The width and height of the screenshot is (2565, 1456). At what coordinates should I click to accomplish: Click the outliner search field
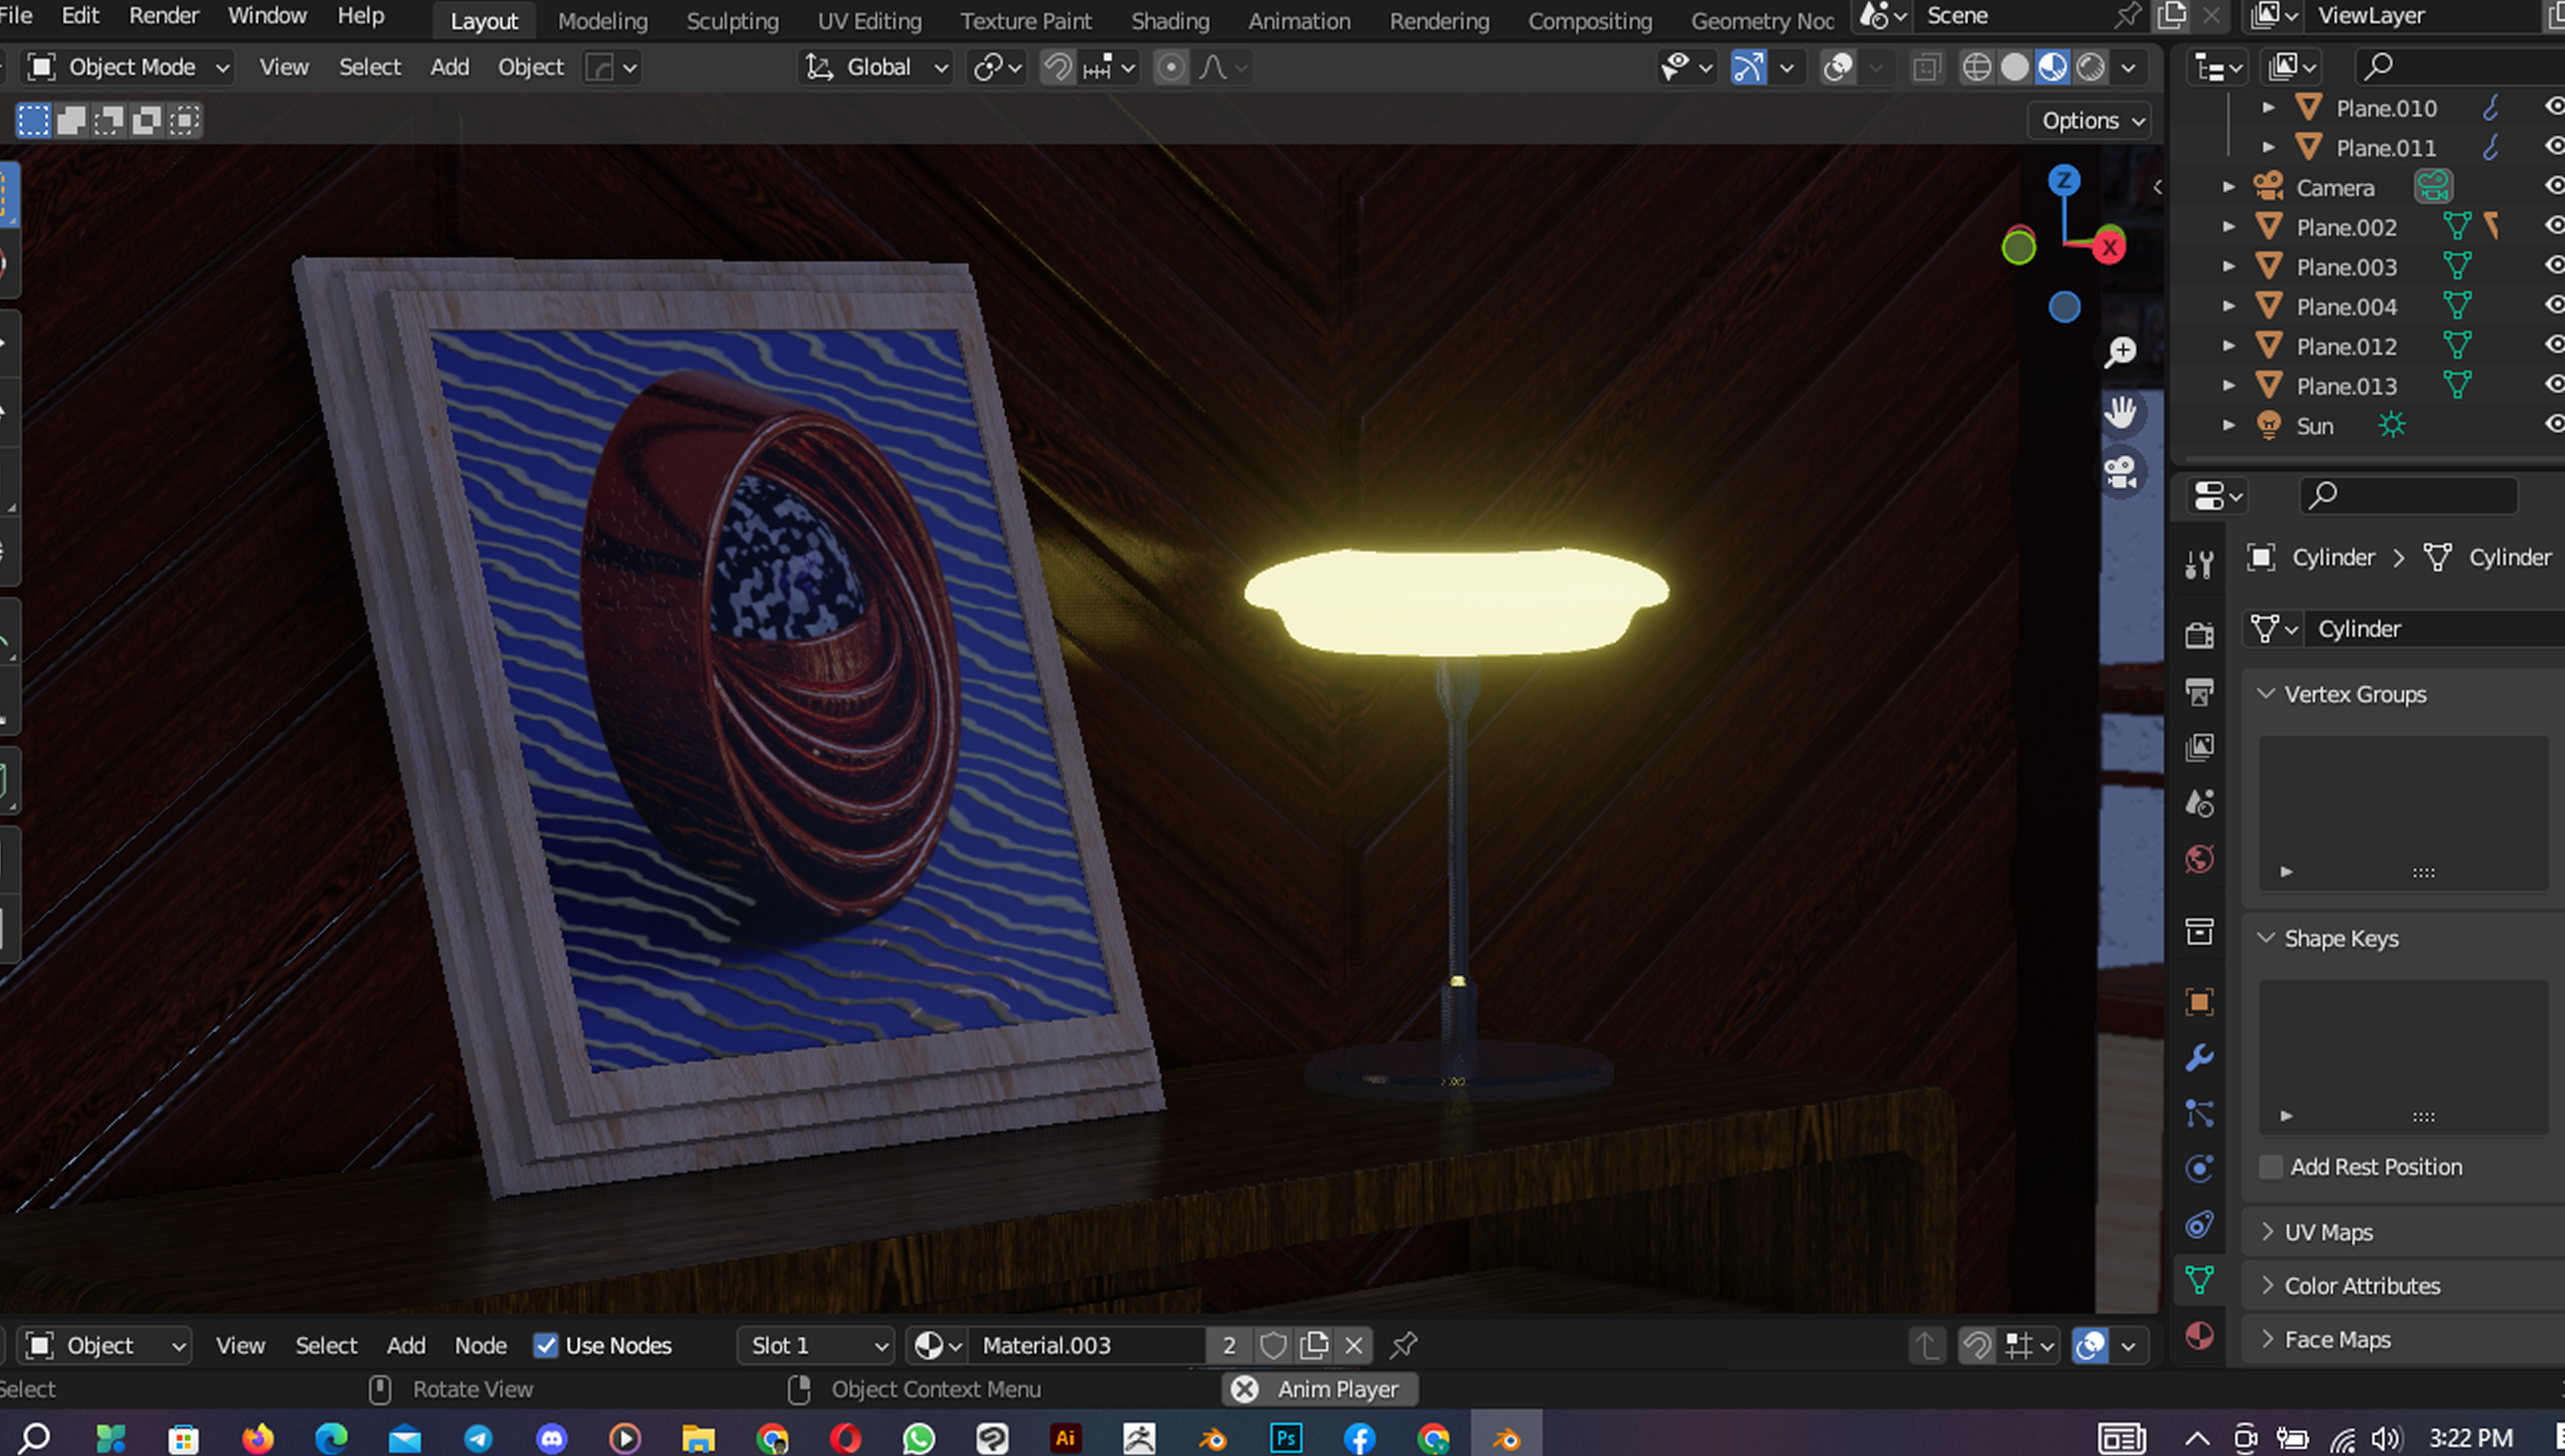click(2460, 67)
